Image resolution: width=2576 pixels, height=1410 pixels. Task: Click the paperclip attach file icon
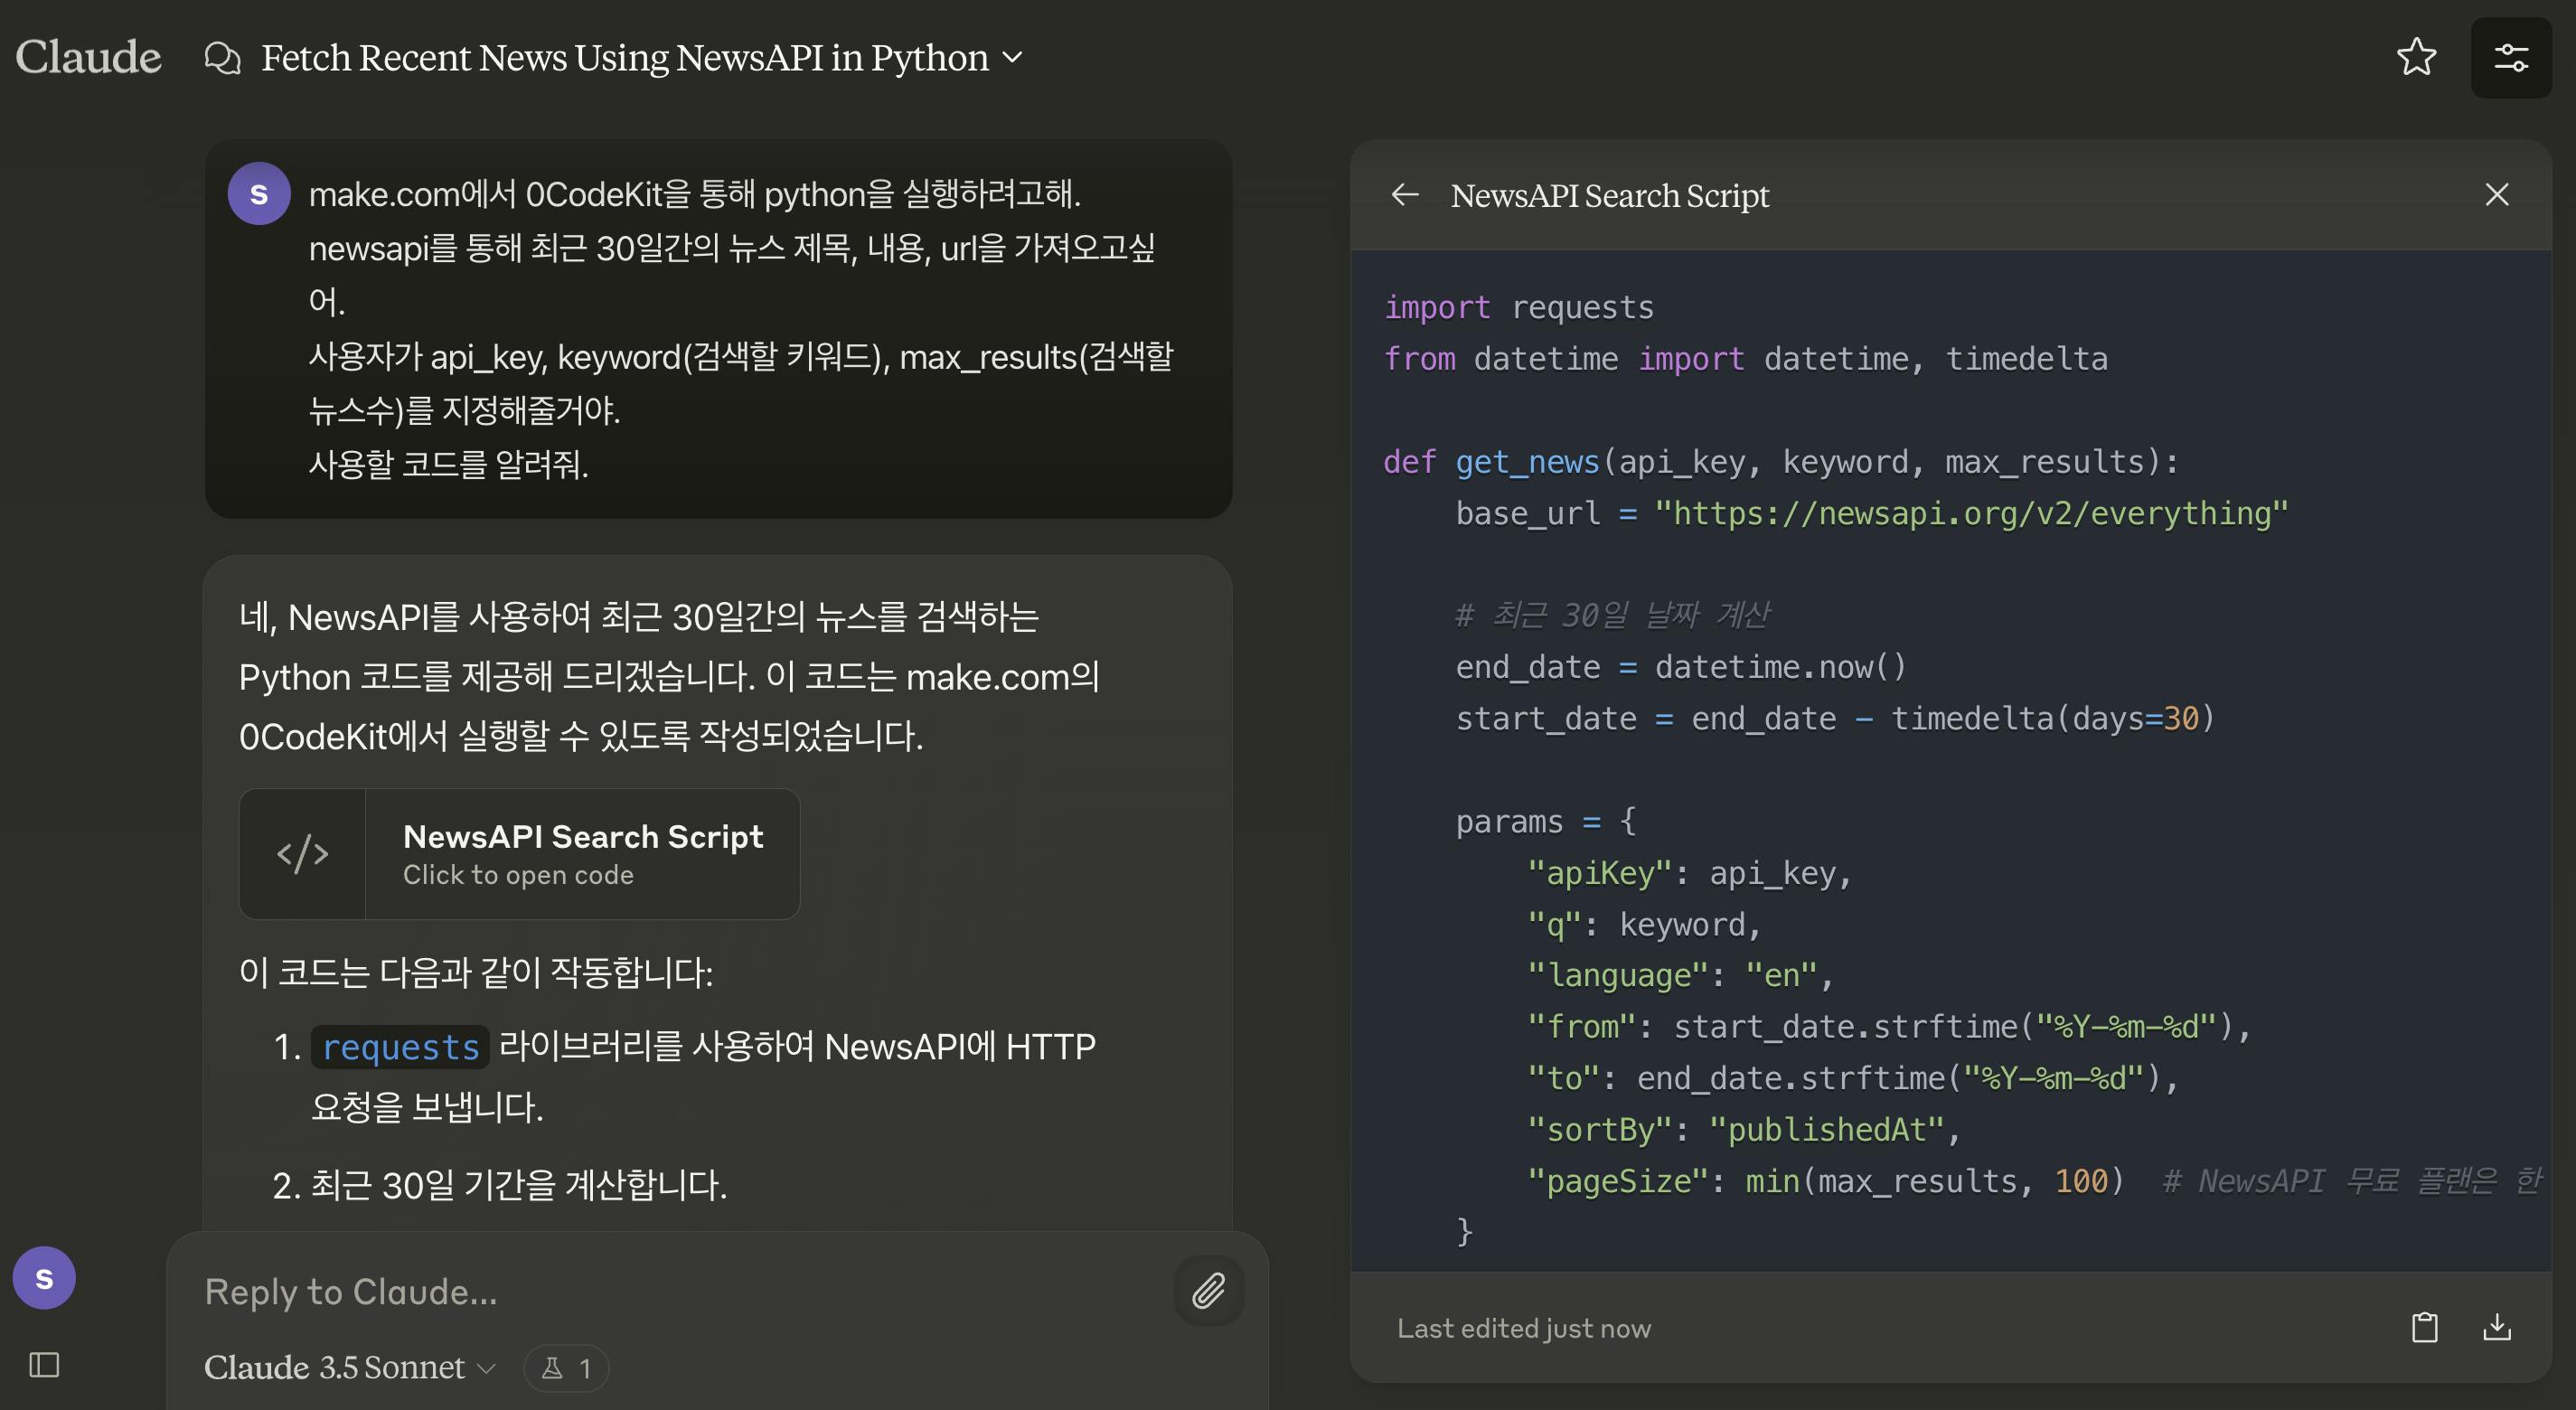point(1208,1291)
